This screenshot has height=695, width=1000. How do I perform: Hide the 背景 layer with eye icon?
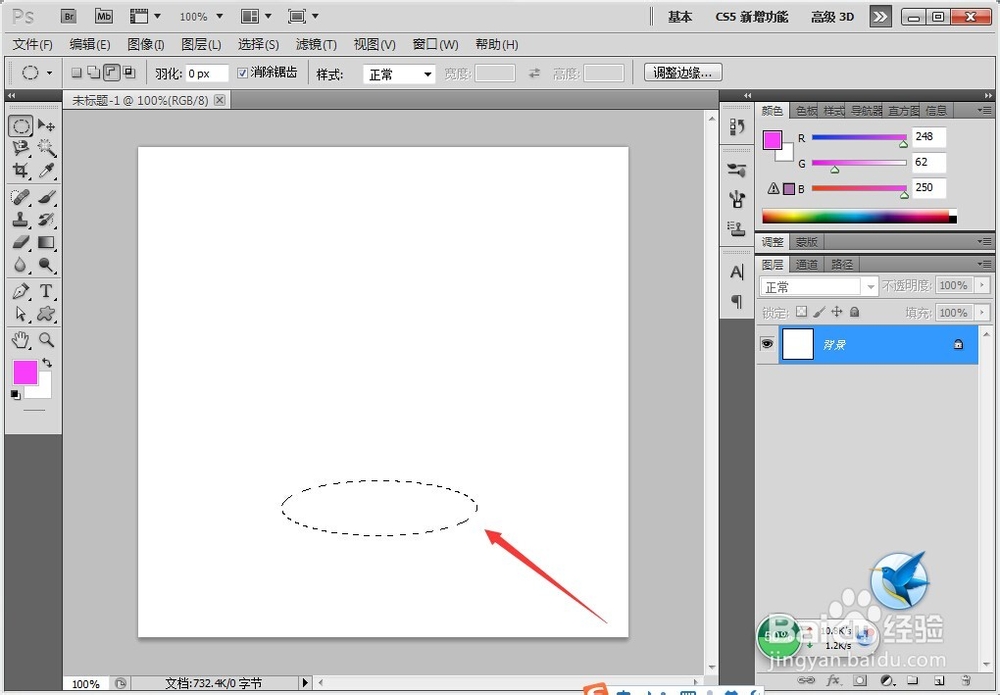767,344
